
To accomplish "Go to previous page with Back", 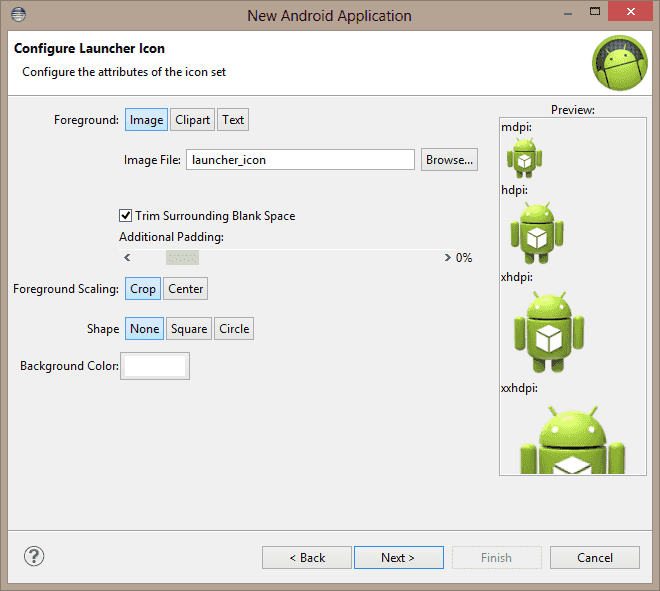I will click(x=307, y=558).
